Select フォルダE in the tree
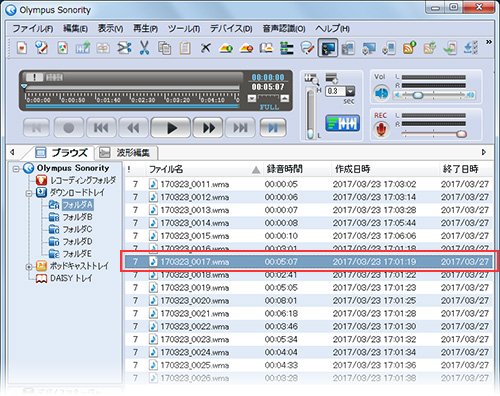The height and width of the screenshot is (396, 500). [x=77, y=254]
